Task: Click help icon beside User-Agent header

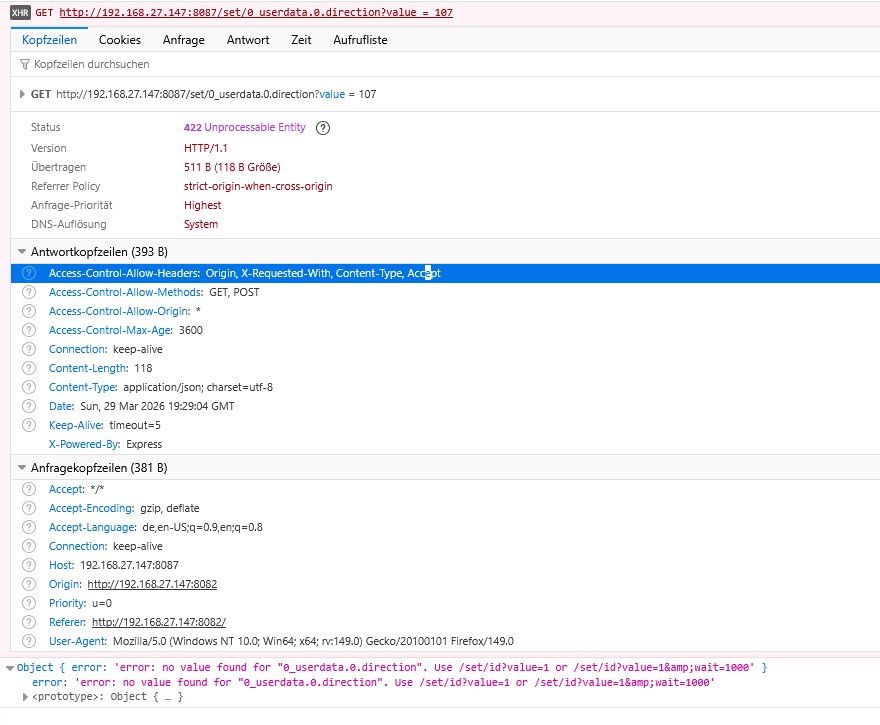Action: point(29,641)
